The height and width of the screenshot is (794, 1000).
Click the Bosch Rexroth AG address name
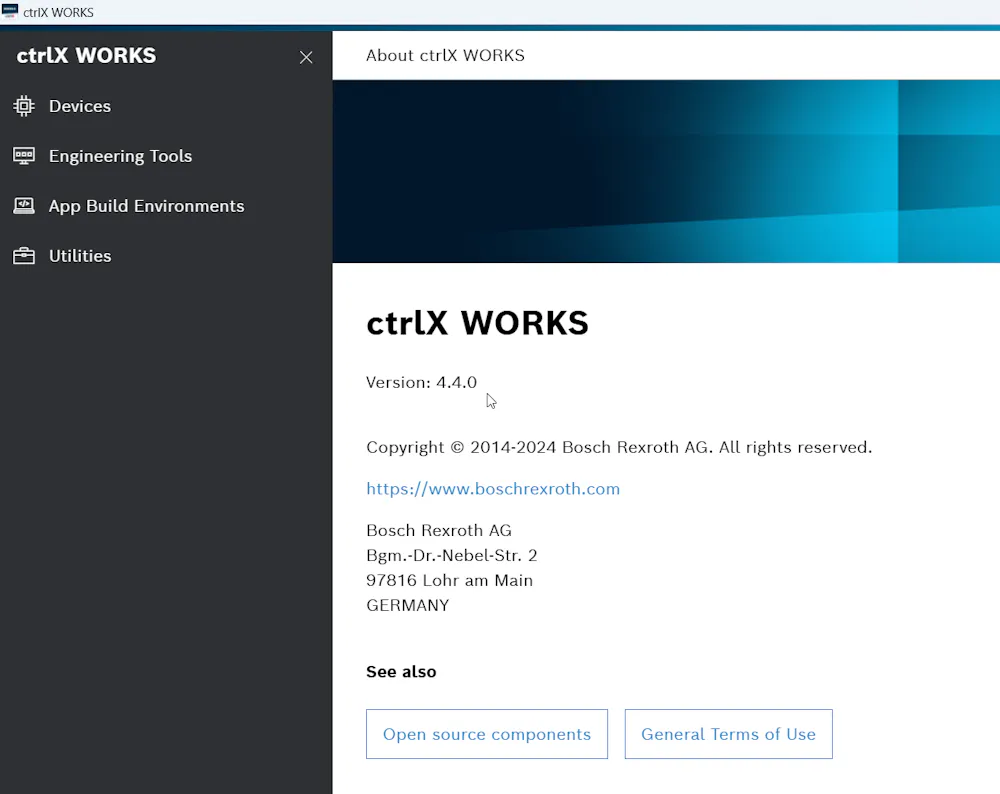pos(439,531)
